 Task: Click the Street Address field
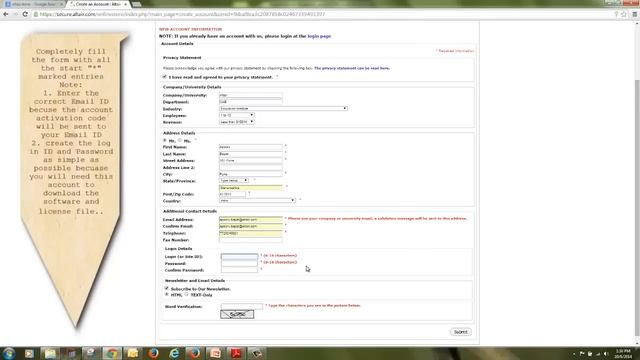[251, 160]
